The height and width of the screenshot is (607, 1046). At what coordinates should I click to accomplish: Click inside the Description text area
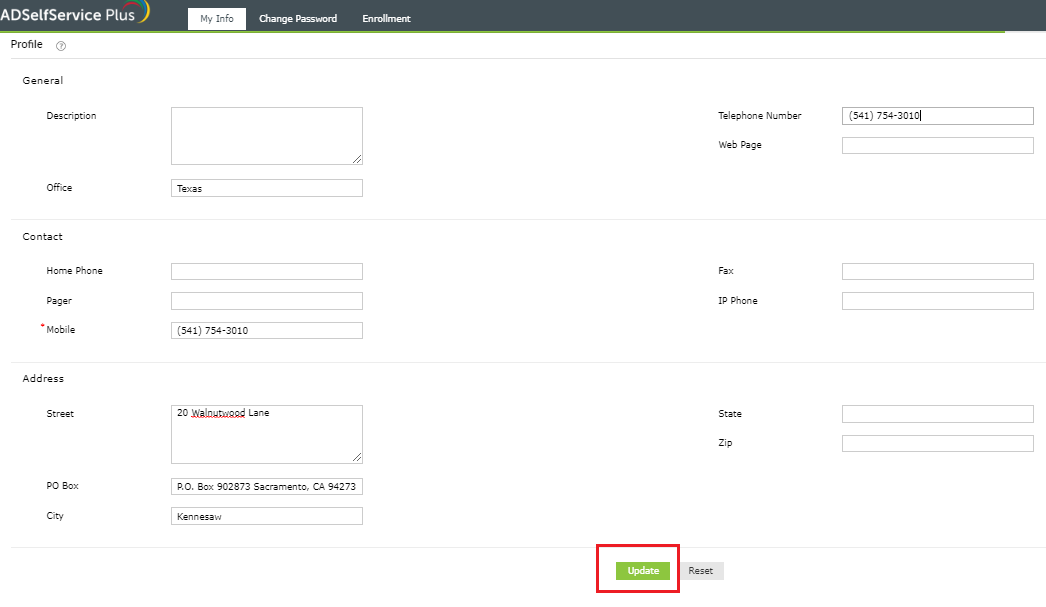click(x=266, y=135)
